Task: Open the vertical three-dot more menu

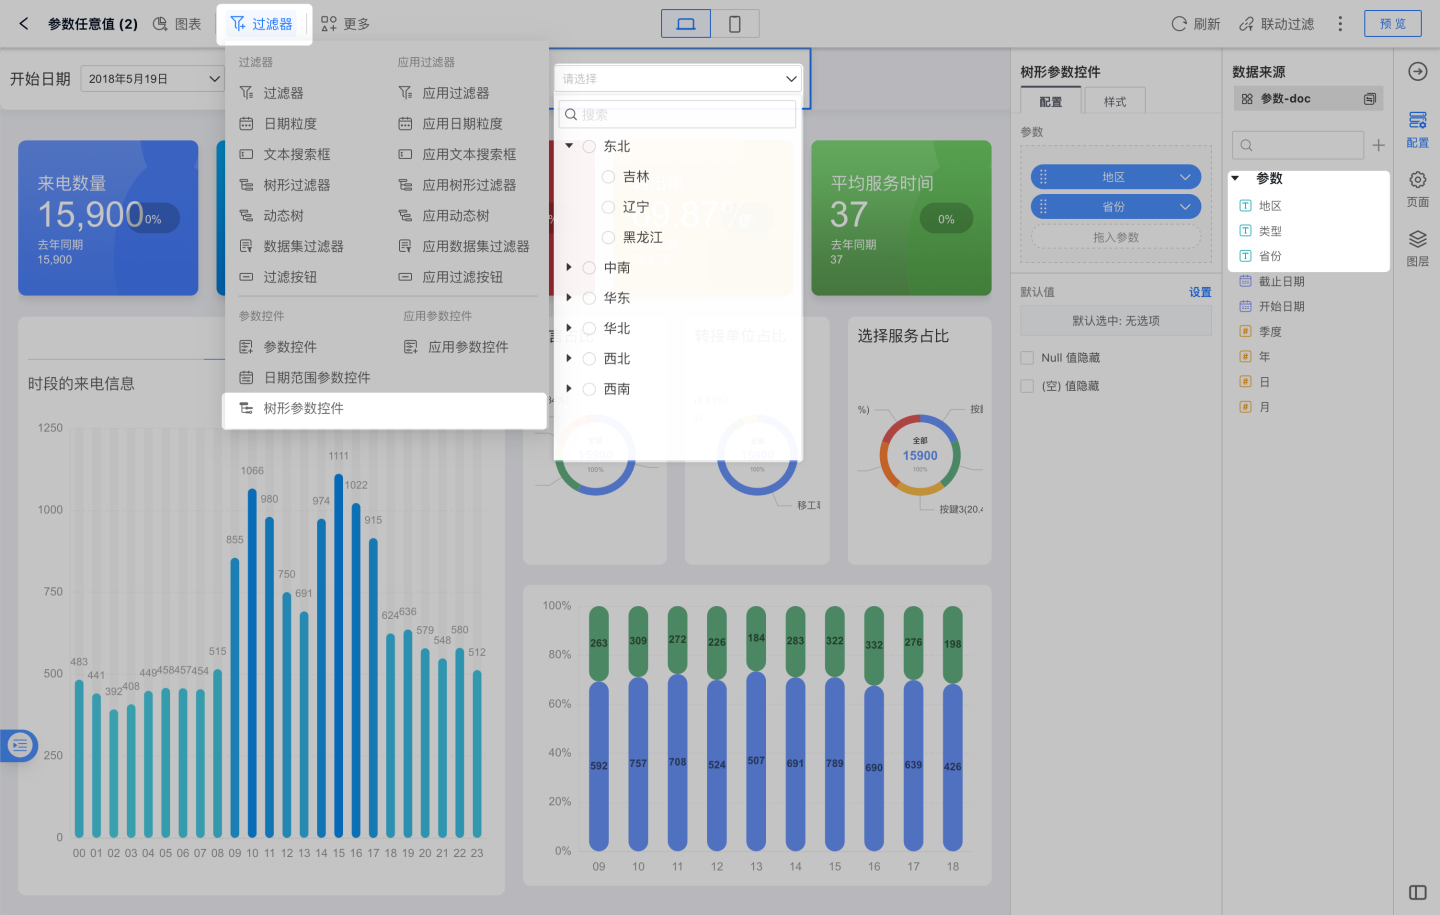Action: 1340,24
